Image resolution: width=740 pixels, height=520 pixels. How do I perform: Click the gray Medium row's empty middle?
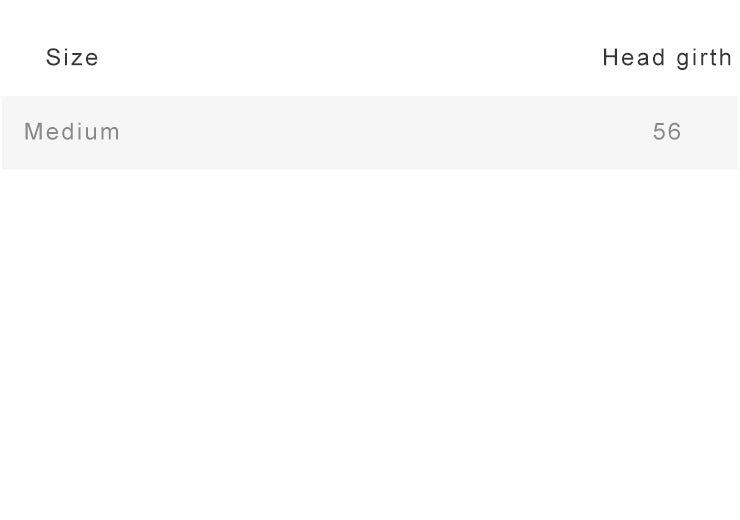(370, 132)
